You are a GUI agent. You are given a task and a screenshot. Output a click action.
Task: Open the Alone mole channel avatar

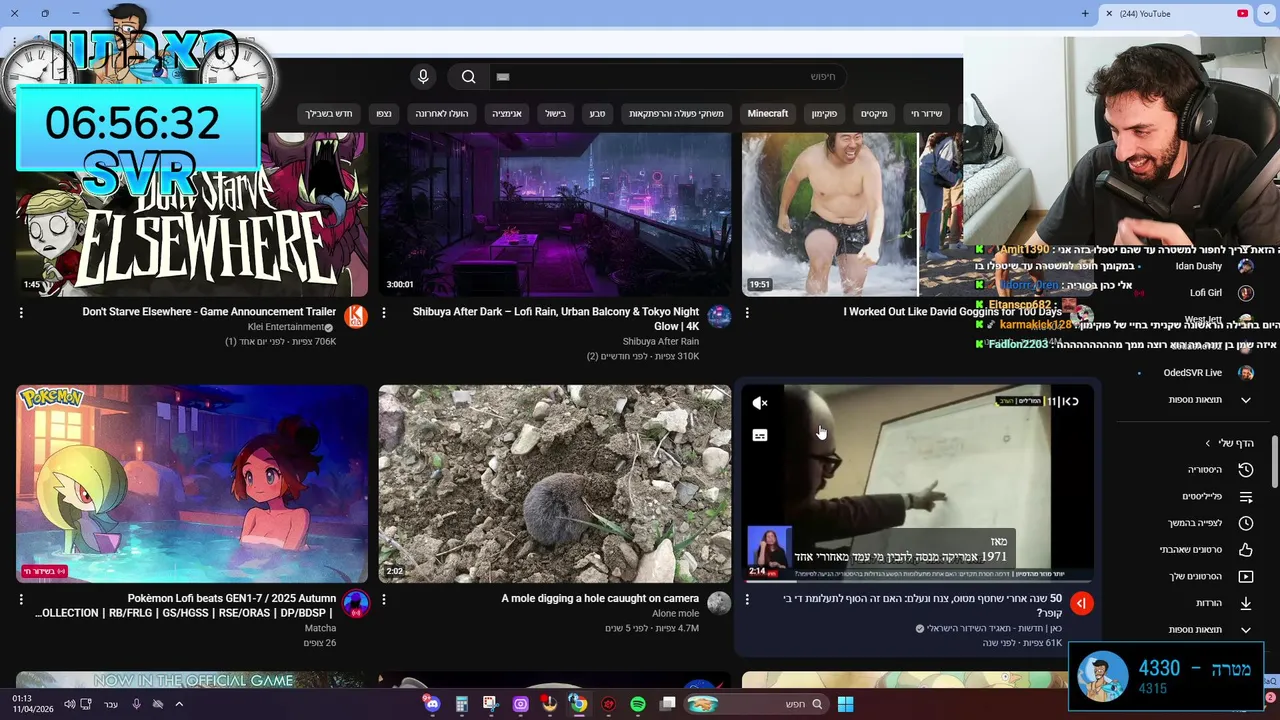coord(719,603)
